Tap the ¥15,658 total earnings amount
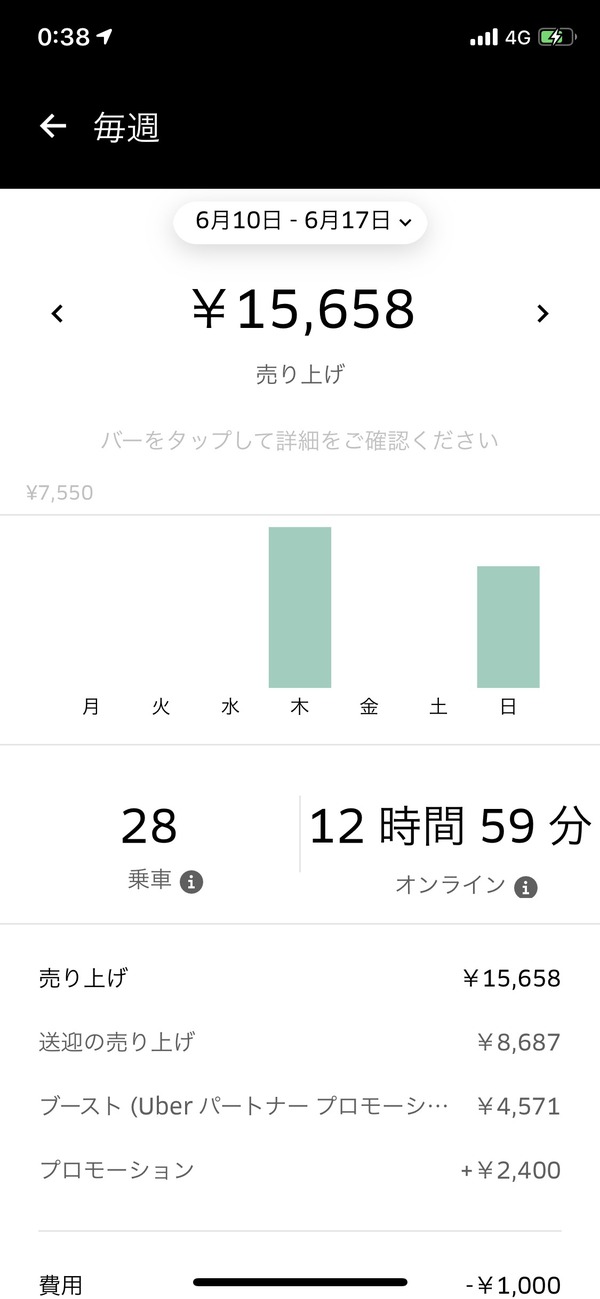 302,310
